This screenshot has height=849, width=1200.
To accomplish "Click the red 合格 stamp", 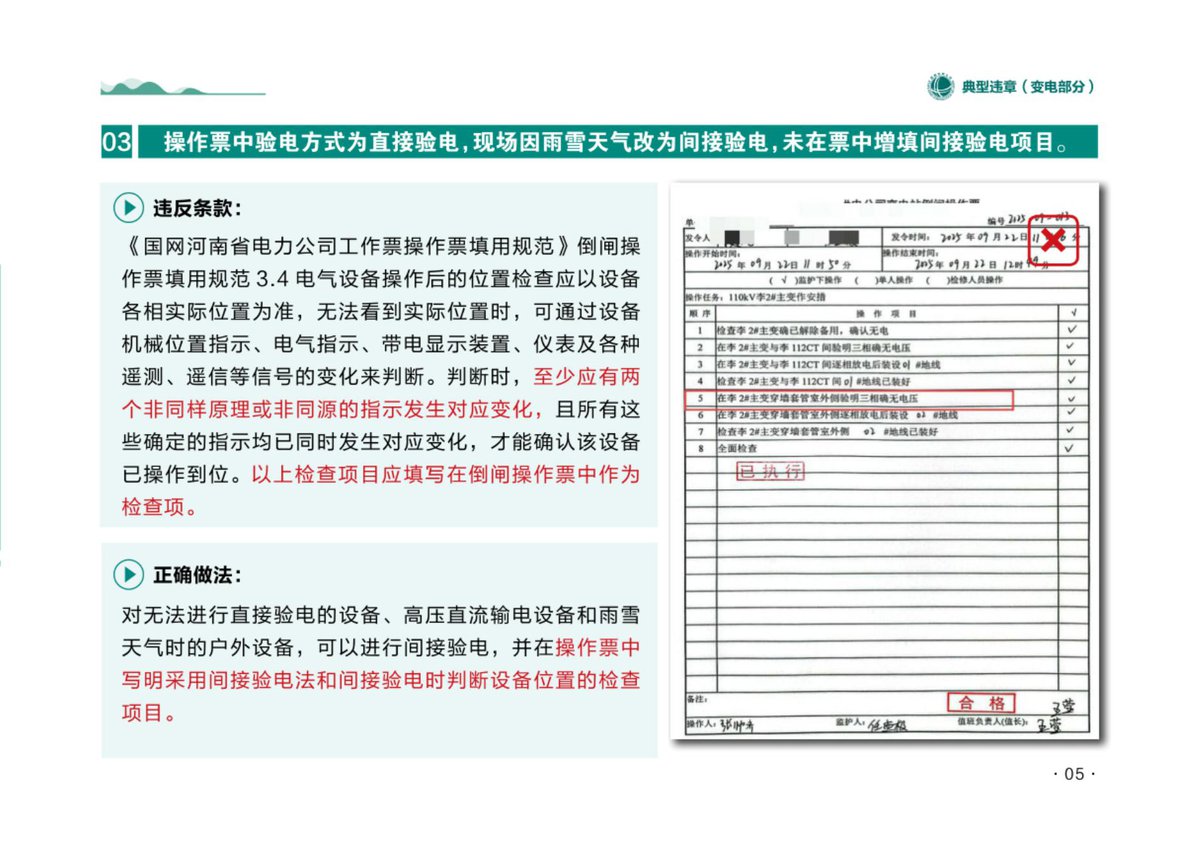I will tap(980, 702).
